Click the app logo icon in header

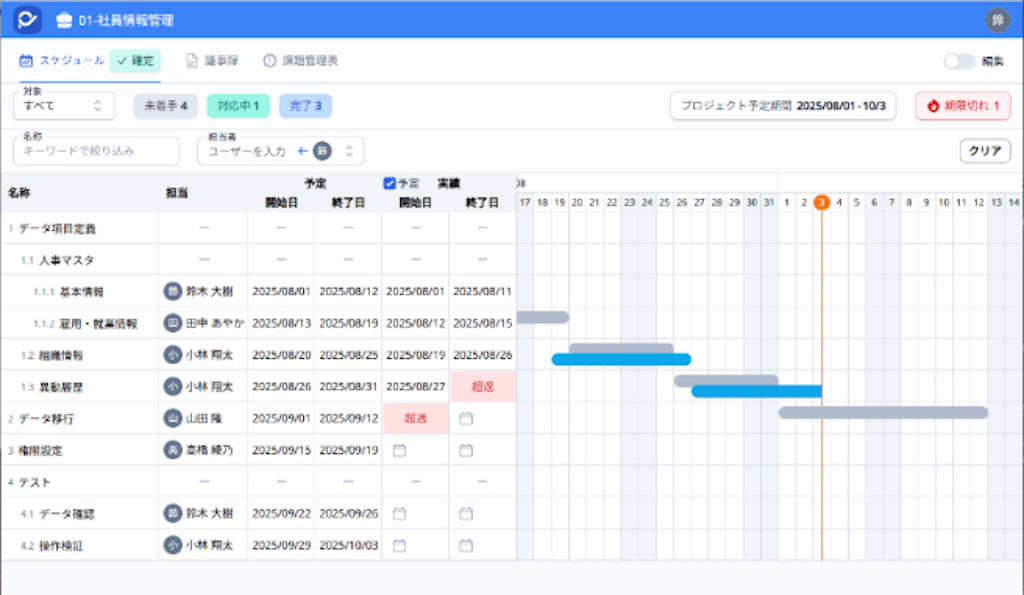coord(27,19)
